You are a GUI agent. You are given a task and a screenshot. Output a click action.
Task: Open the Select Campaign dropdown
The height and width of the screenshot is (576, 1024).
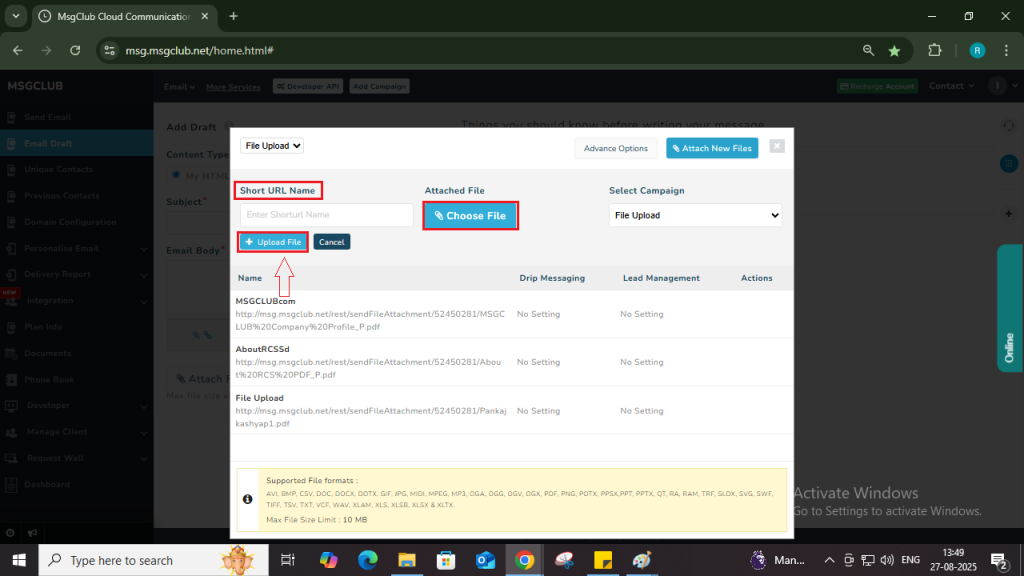point(695,215)
